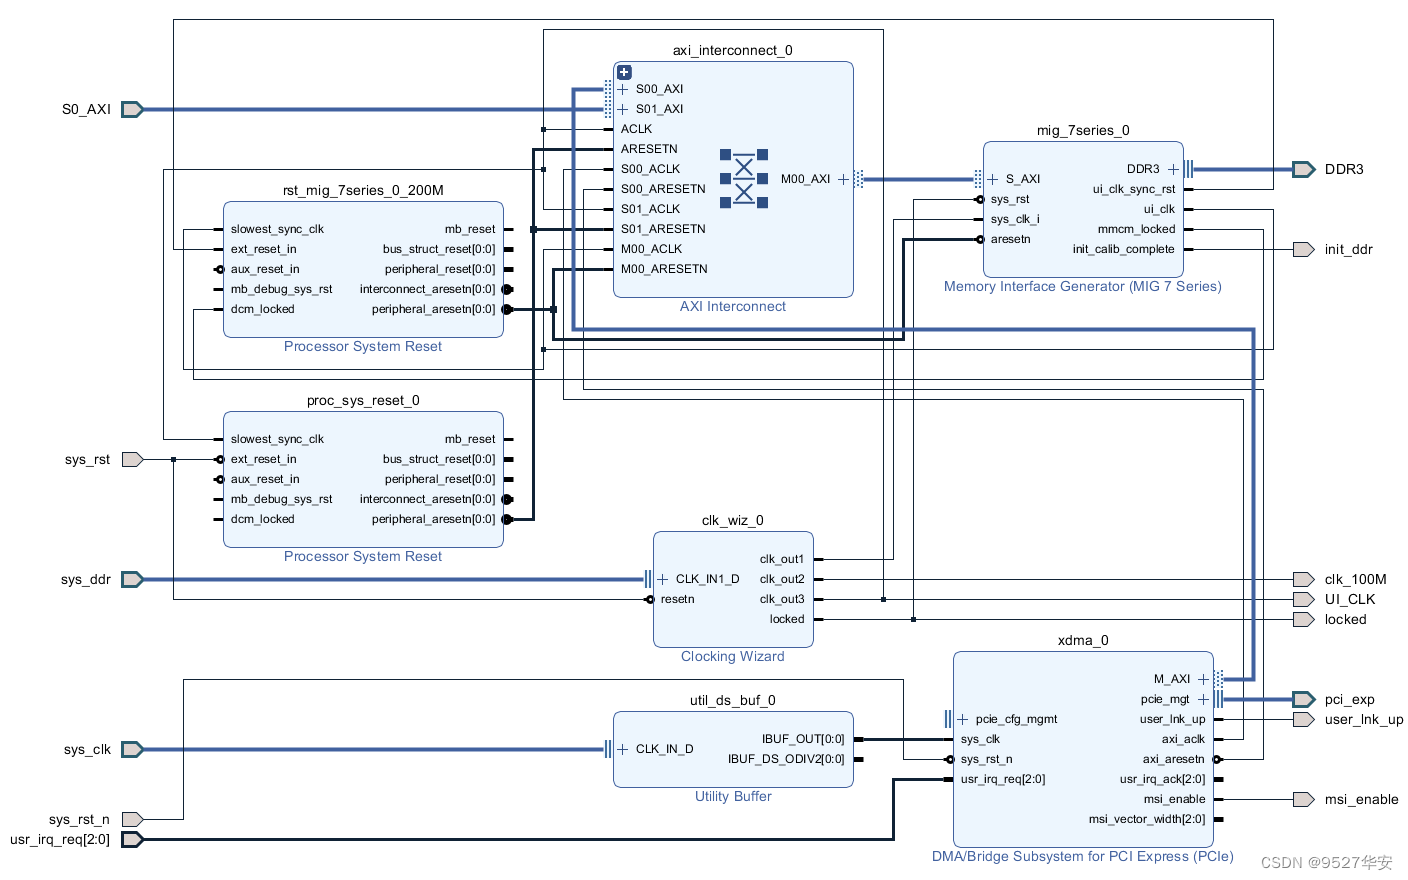Expand the CLK_IN1_D interface on clk_wiz_0
Screen dimensions: 1408x880
[x=663, y=579]
